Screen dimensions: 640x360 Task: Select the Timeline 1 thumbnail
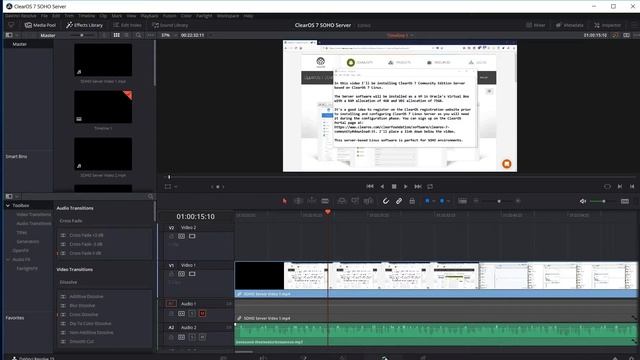103,107
